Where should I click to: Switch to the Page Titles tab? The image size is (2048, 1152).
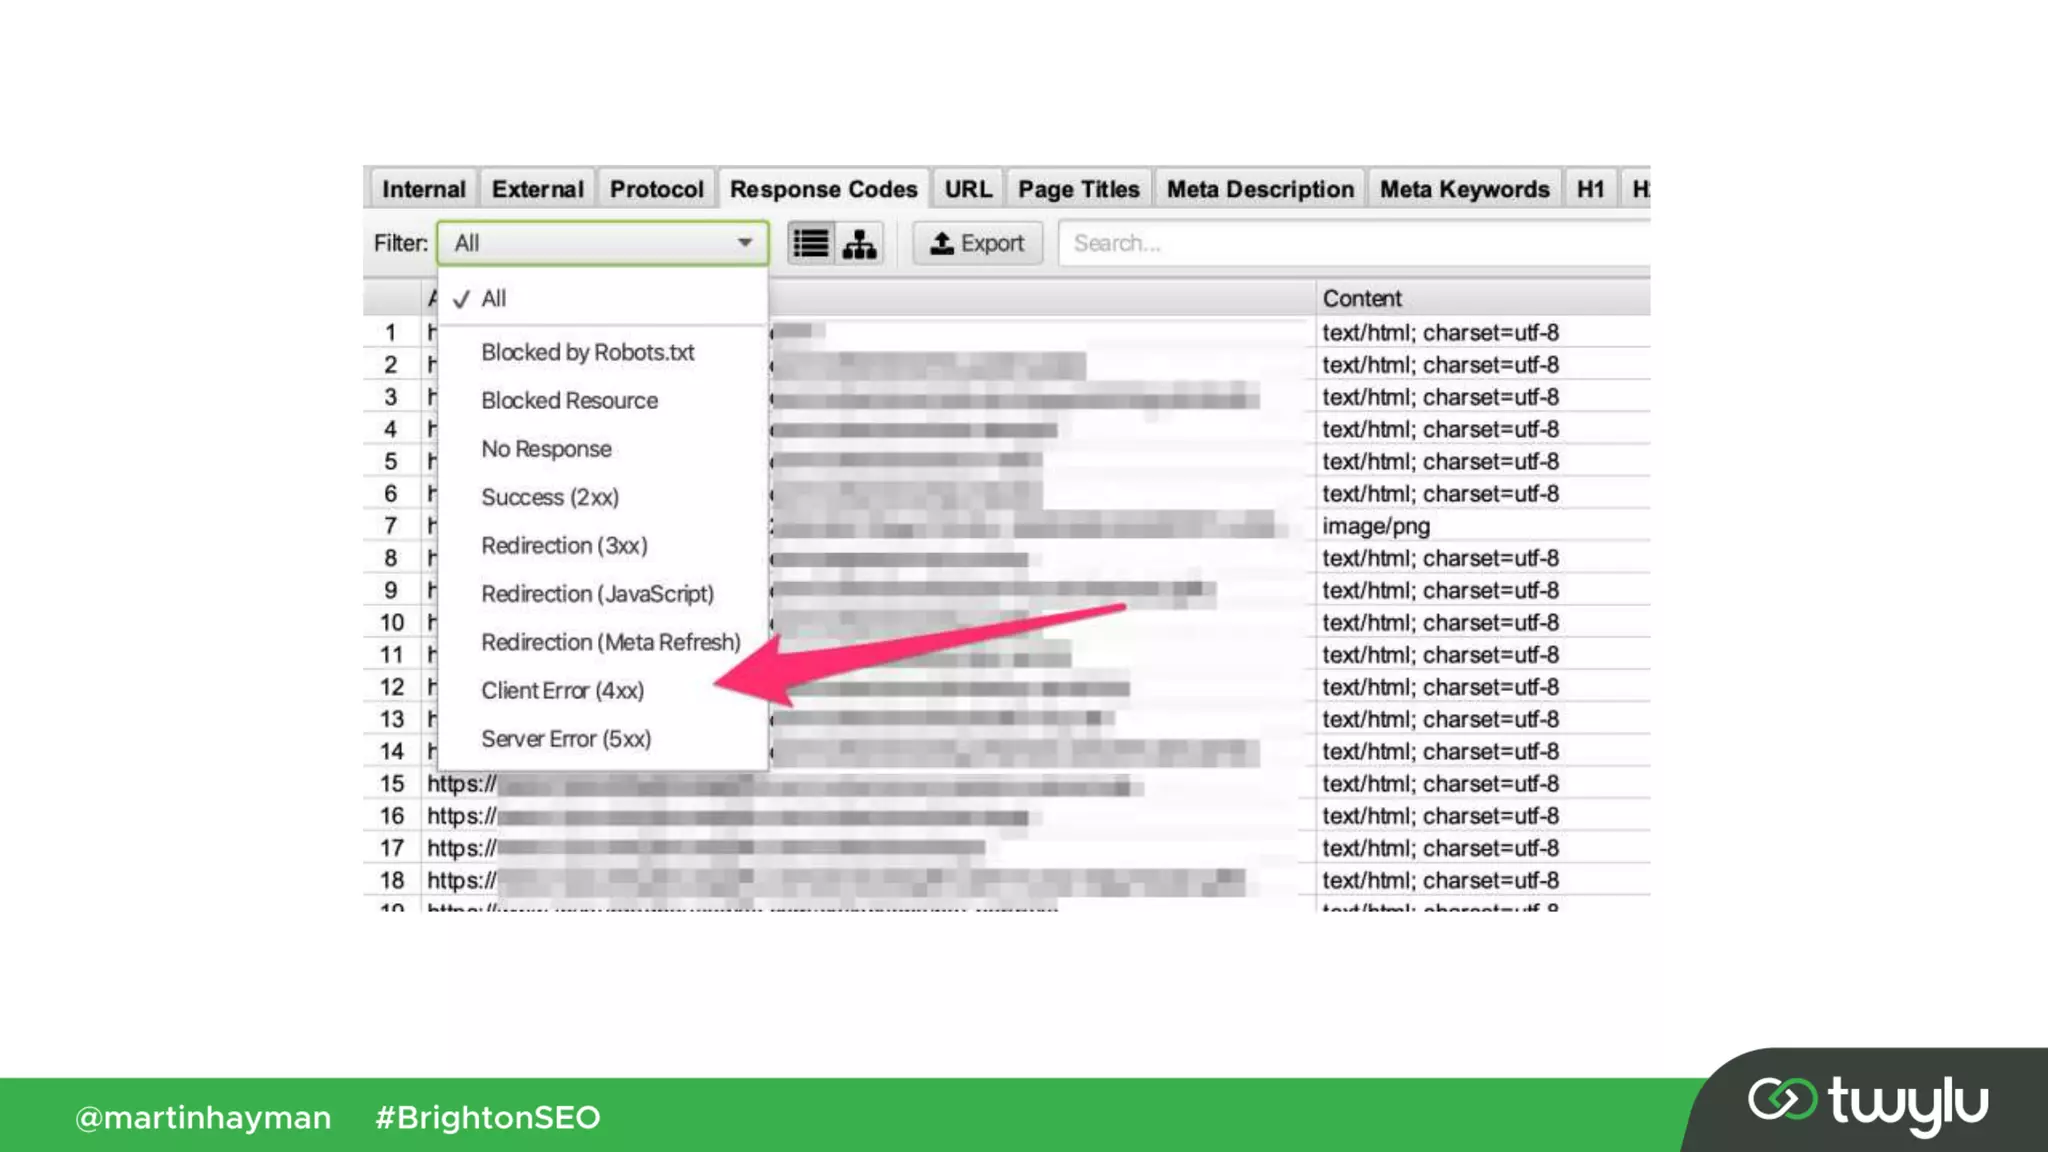[x=1078, y=189]
